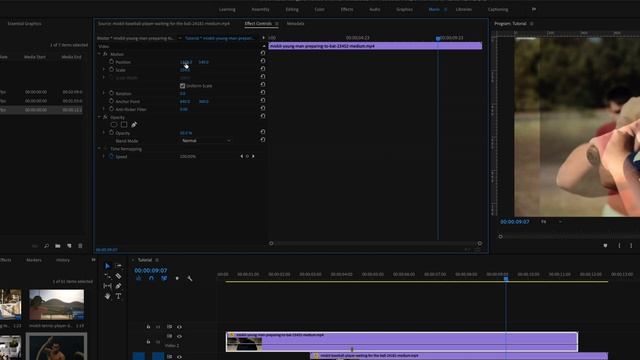Toggle Rotation animation stopwatch

point(111,93)
